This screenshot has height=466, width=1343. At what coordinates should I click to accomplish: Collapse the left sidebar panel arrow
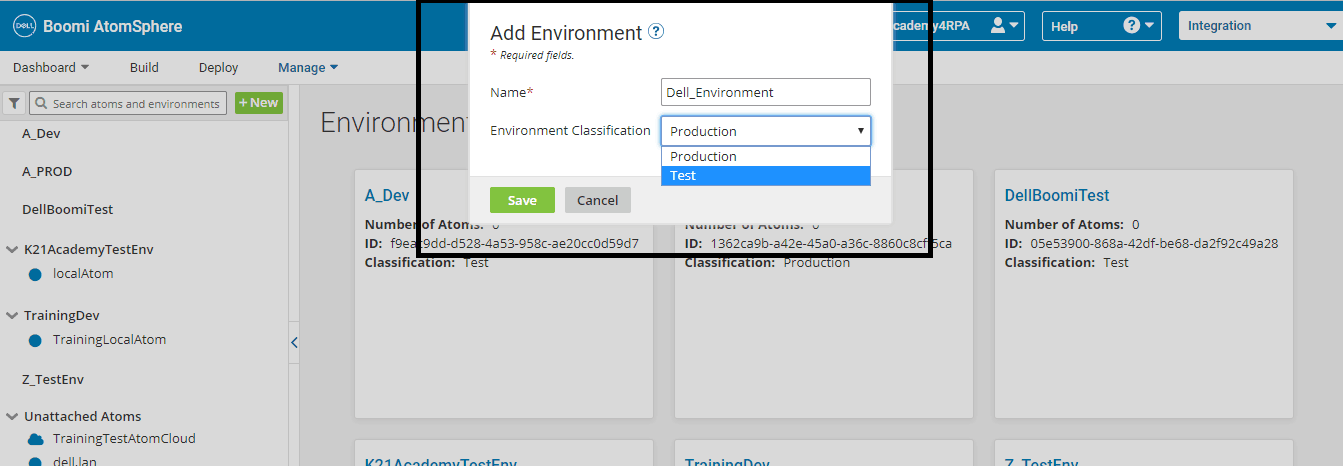[x=294, y=342]
